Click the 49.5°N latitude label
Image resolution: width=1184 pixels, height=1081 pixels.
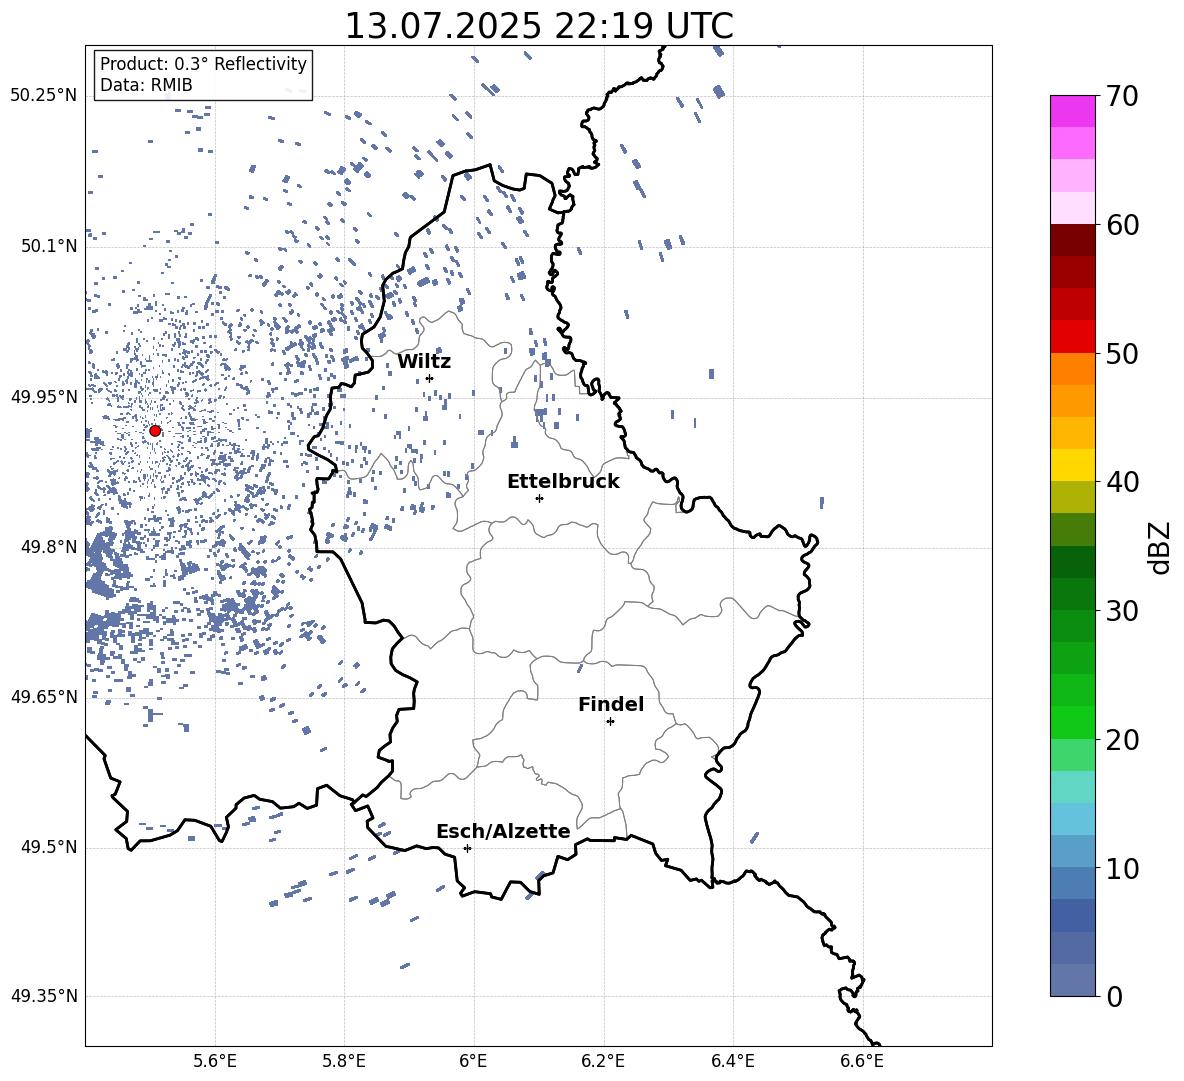click(49, 847)
